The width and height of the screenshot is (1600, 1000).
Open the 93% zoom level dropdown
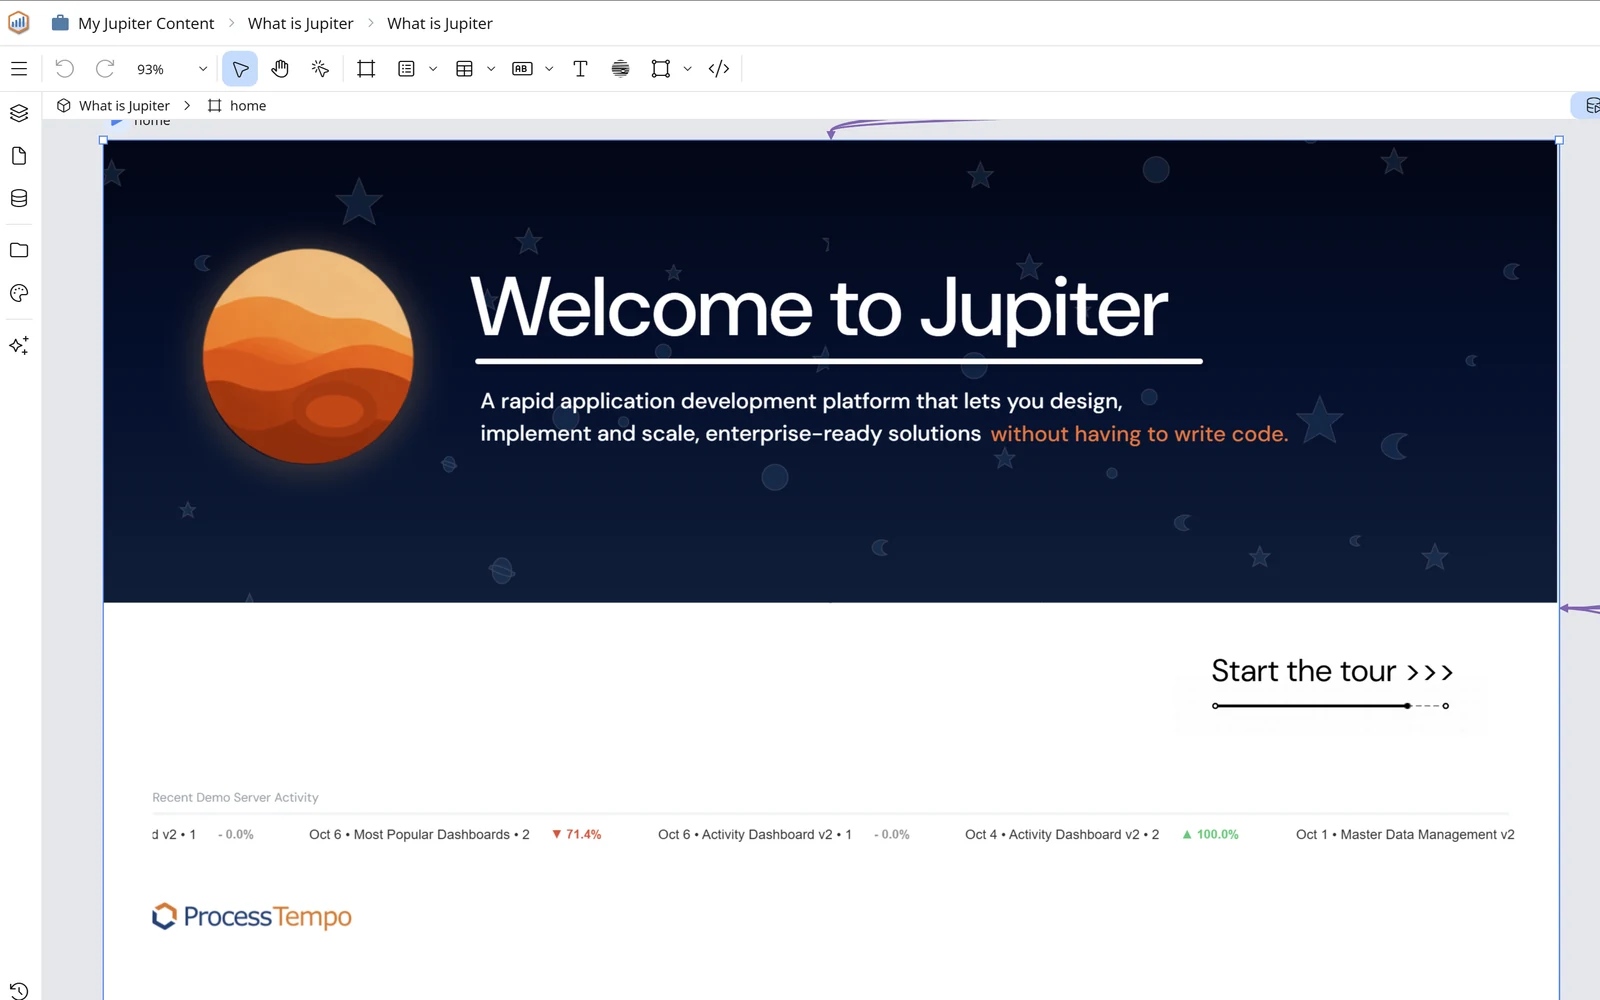172,69
